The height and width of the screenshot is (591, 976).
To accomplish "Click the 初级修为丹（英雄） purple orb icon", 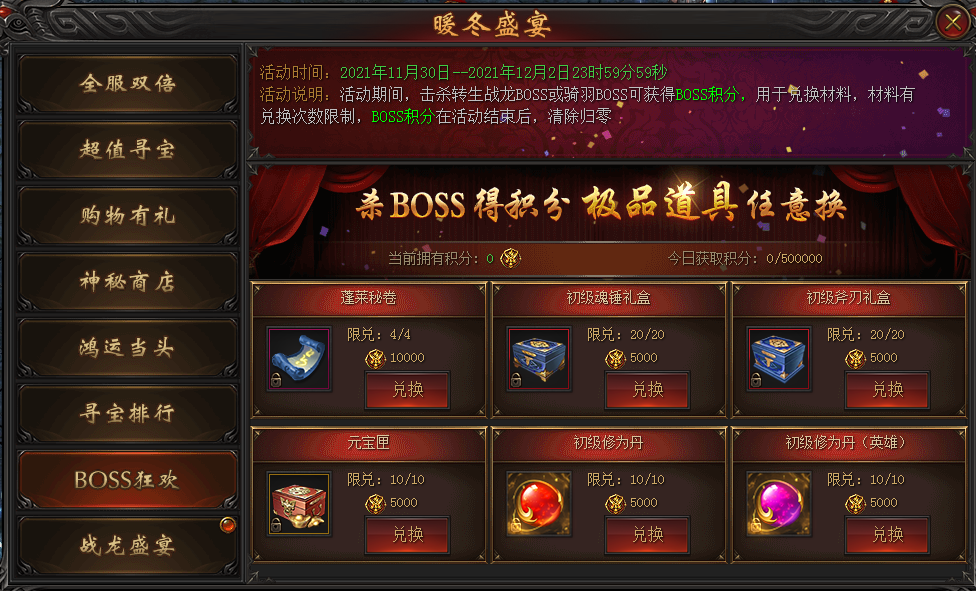I will tap(779, 504).
